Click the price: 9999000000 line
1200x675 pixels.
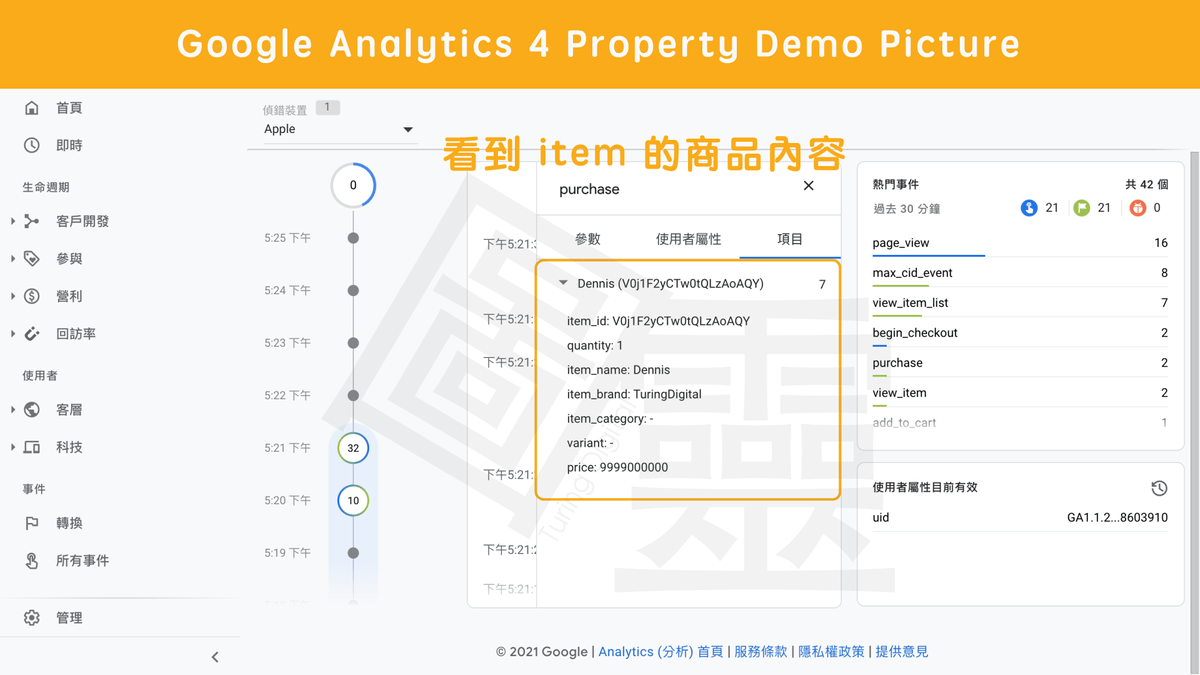617,468
